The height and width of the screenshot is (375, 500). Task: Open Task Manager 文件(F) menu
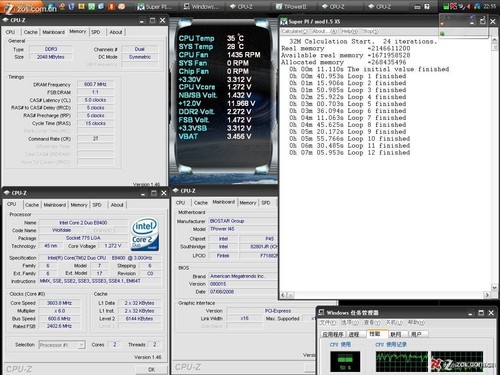pyautogui.click(x=328, y=322)
